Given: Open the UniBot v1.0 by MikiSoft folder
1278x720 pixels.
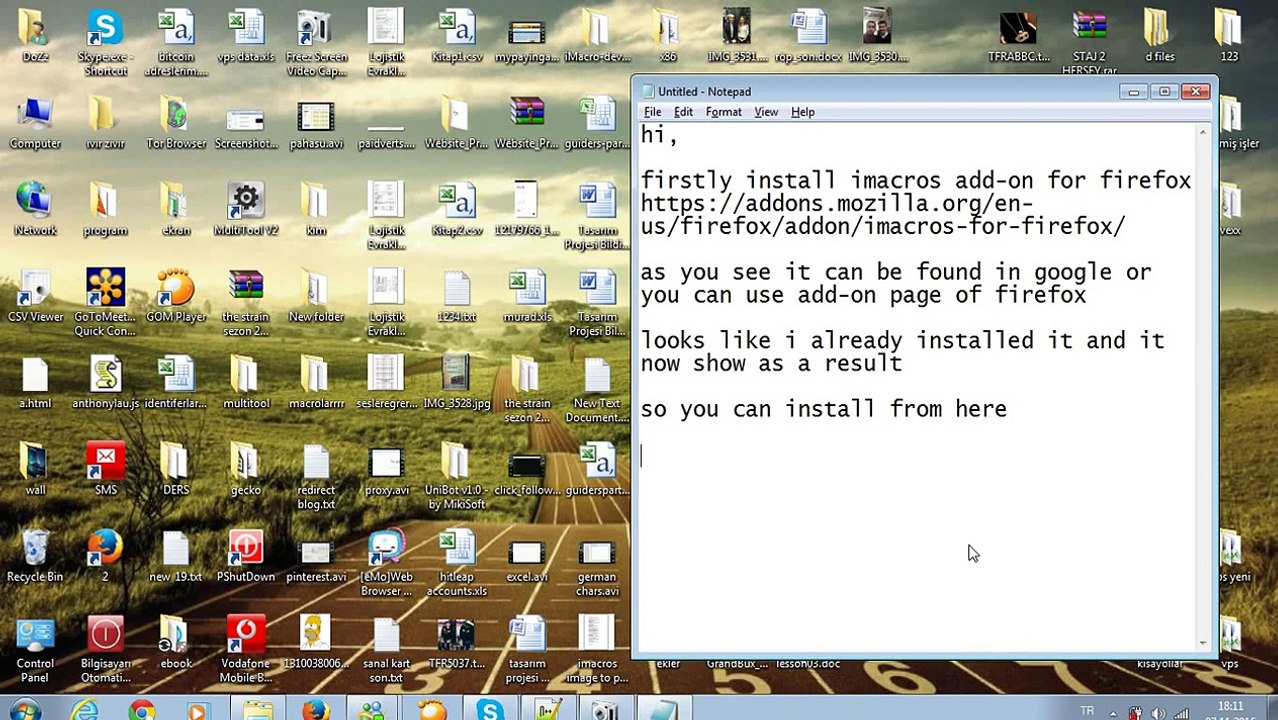Looking at the screenshot, I should (x=456, y=476).
